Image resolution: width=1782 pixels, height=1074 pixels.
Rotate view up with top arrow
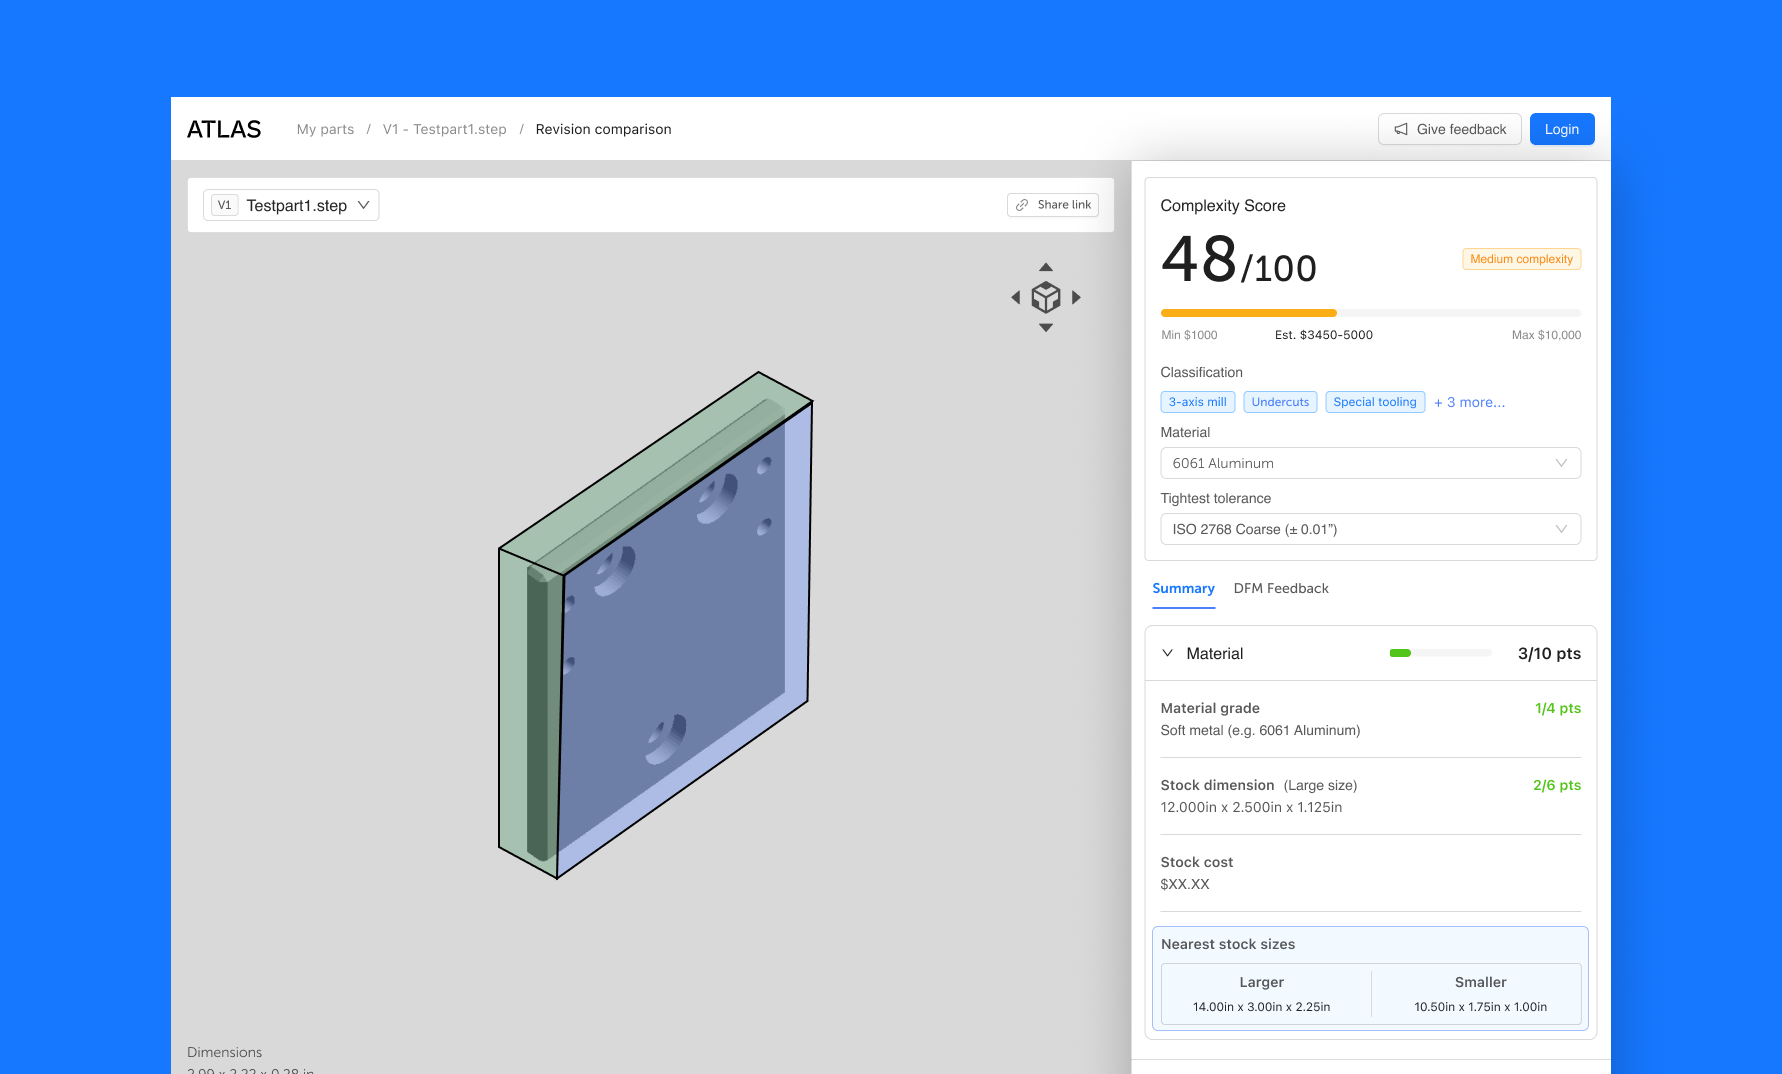tap(1046, 267)
